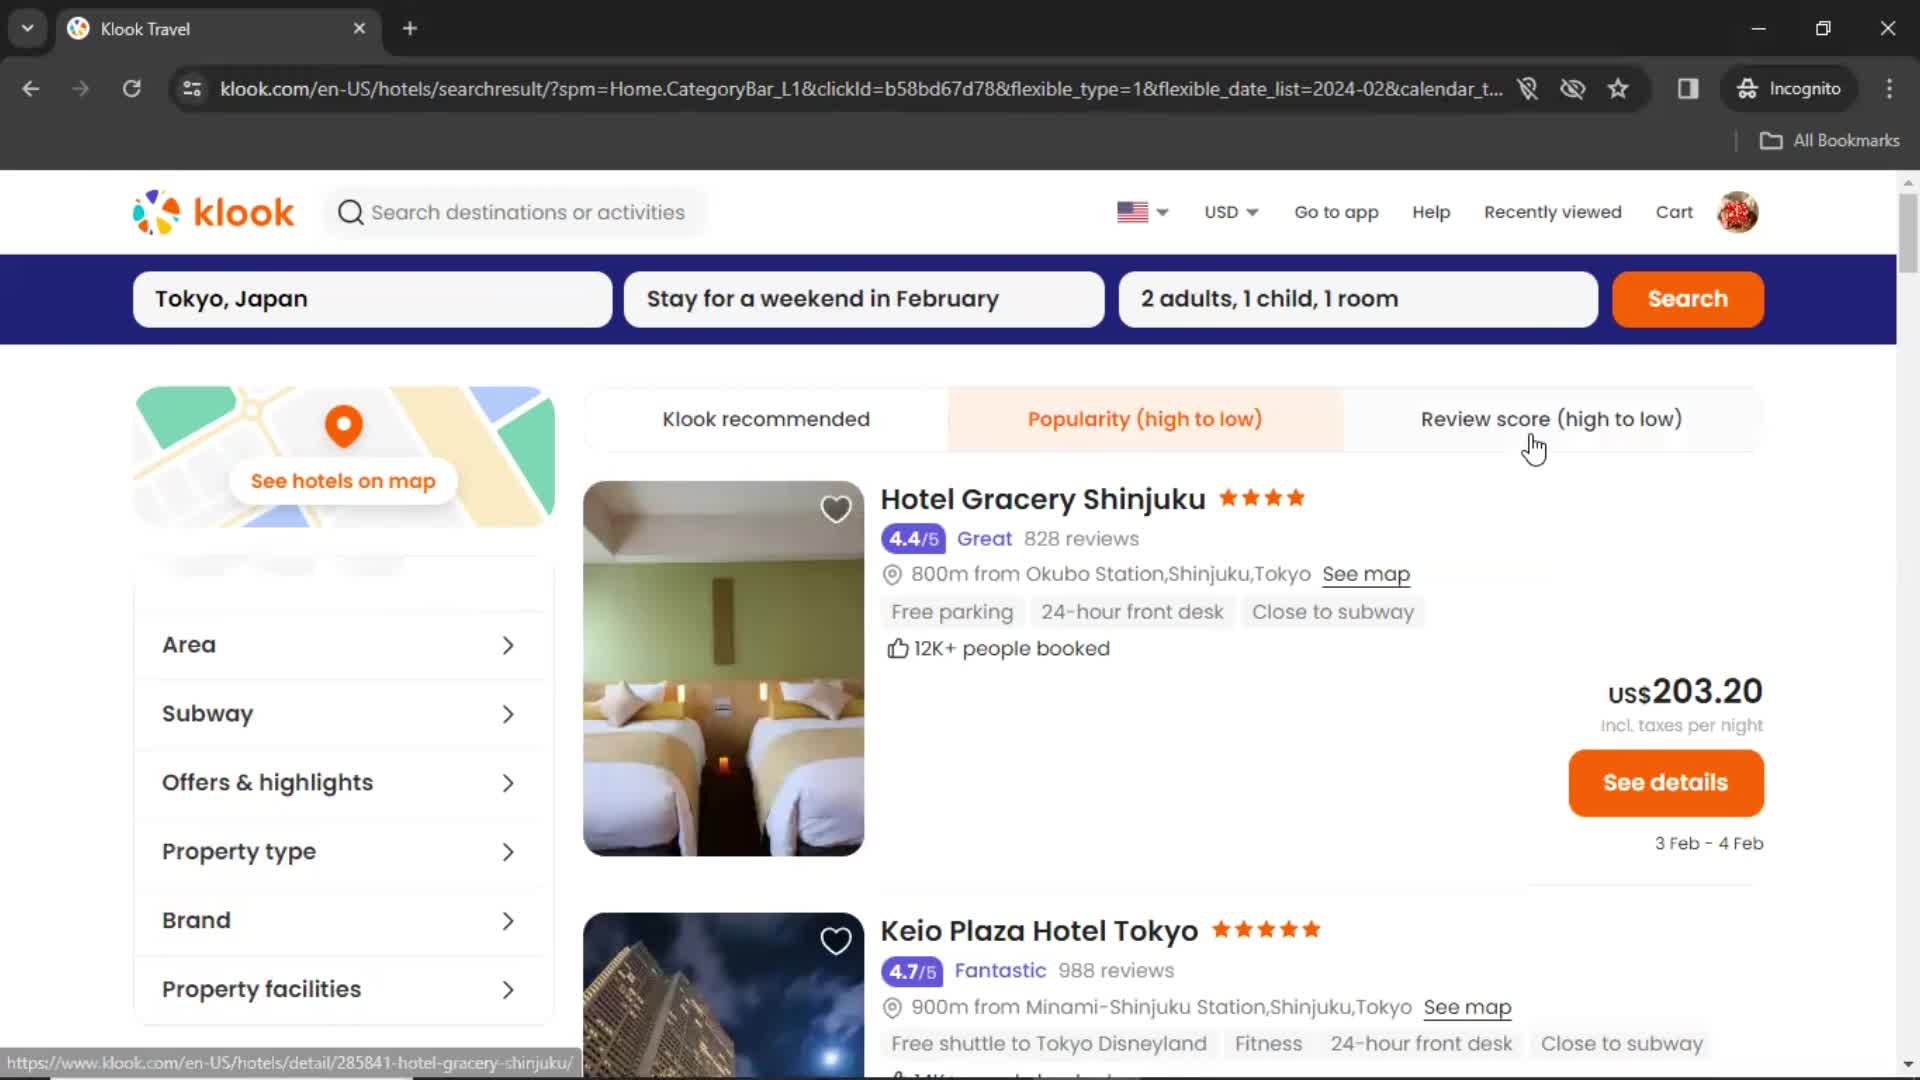Click the Free parking tag
The image size is (1920, 1080).
click(952, 612)
